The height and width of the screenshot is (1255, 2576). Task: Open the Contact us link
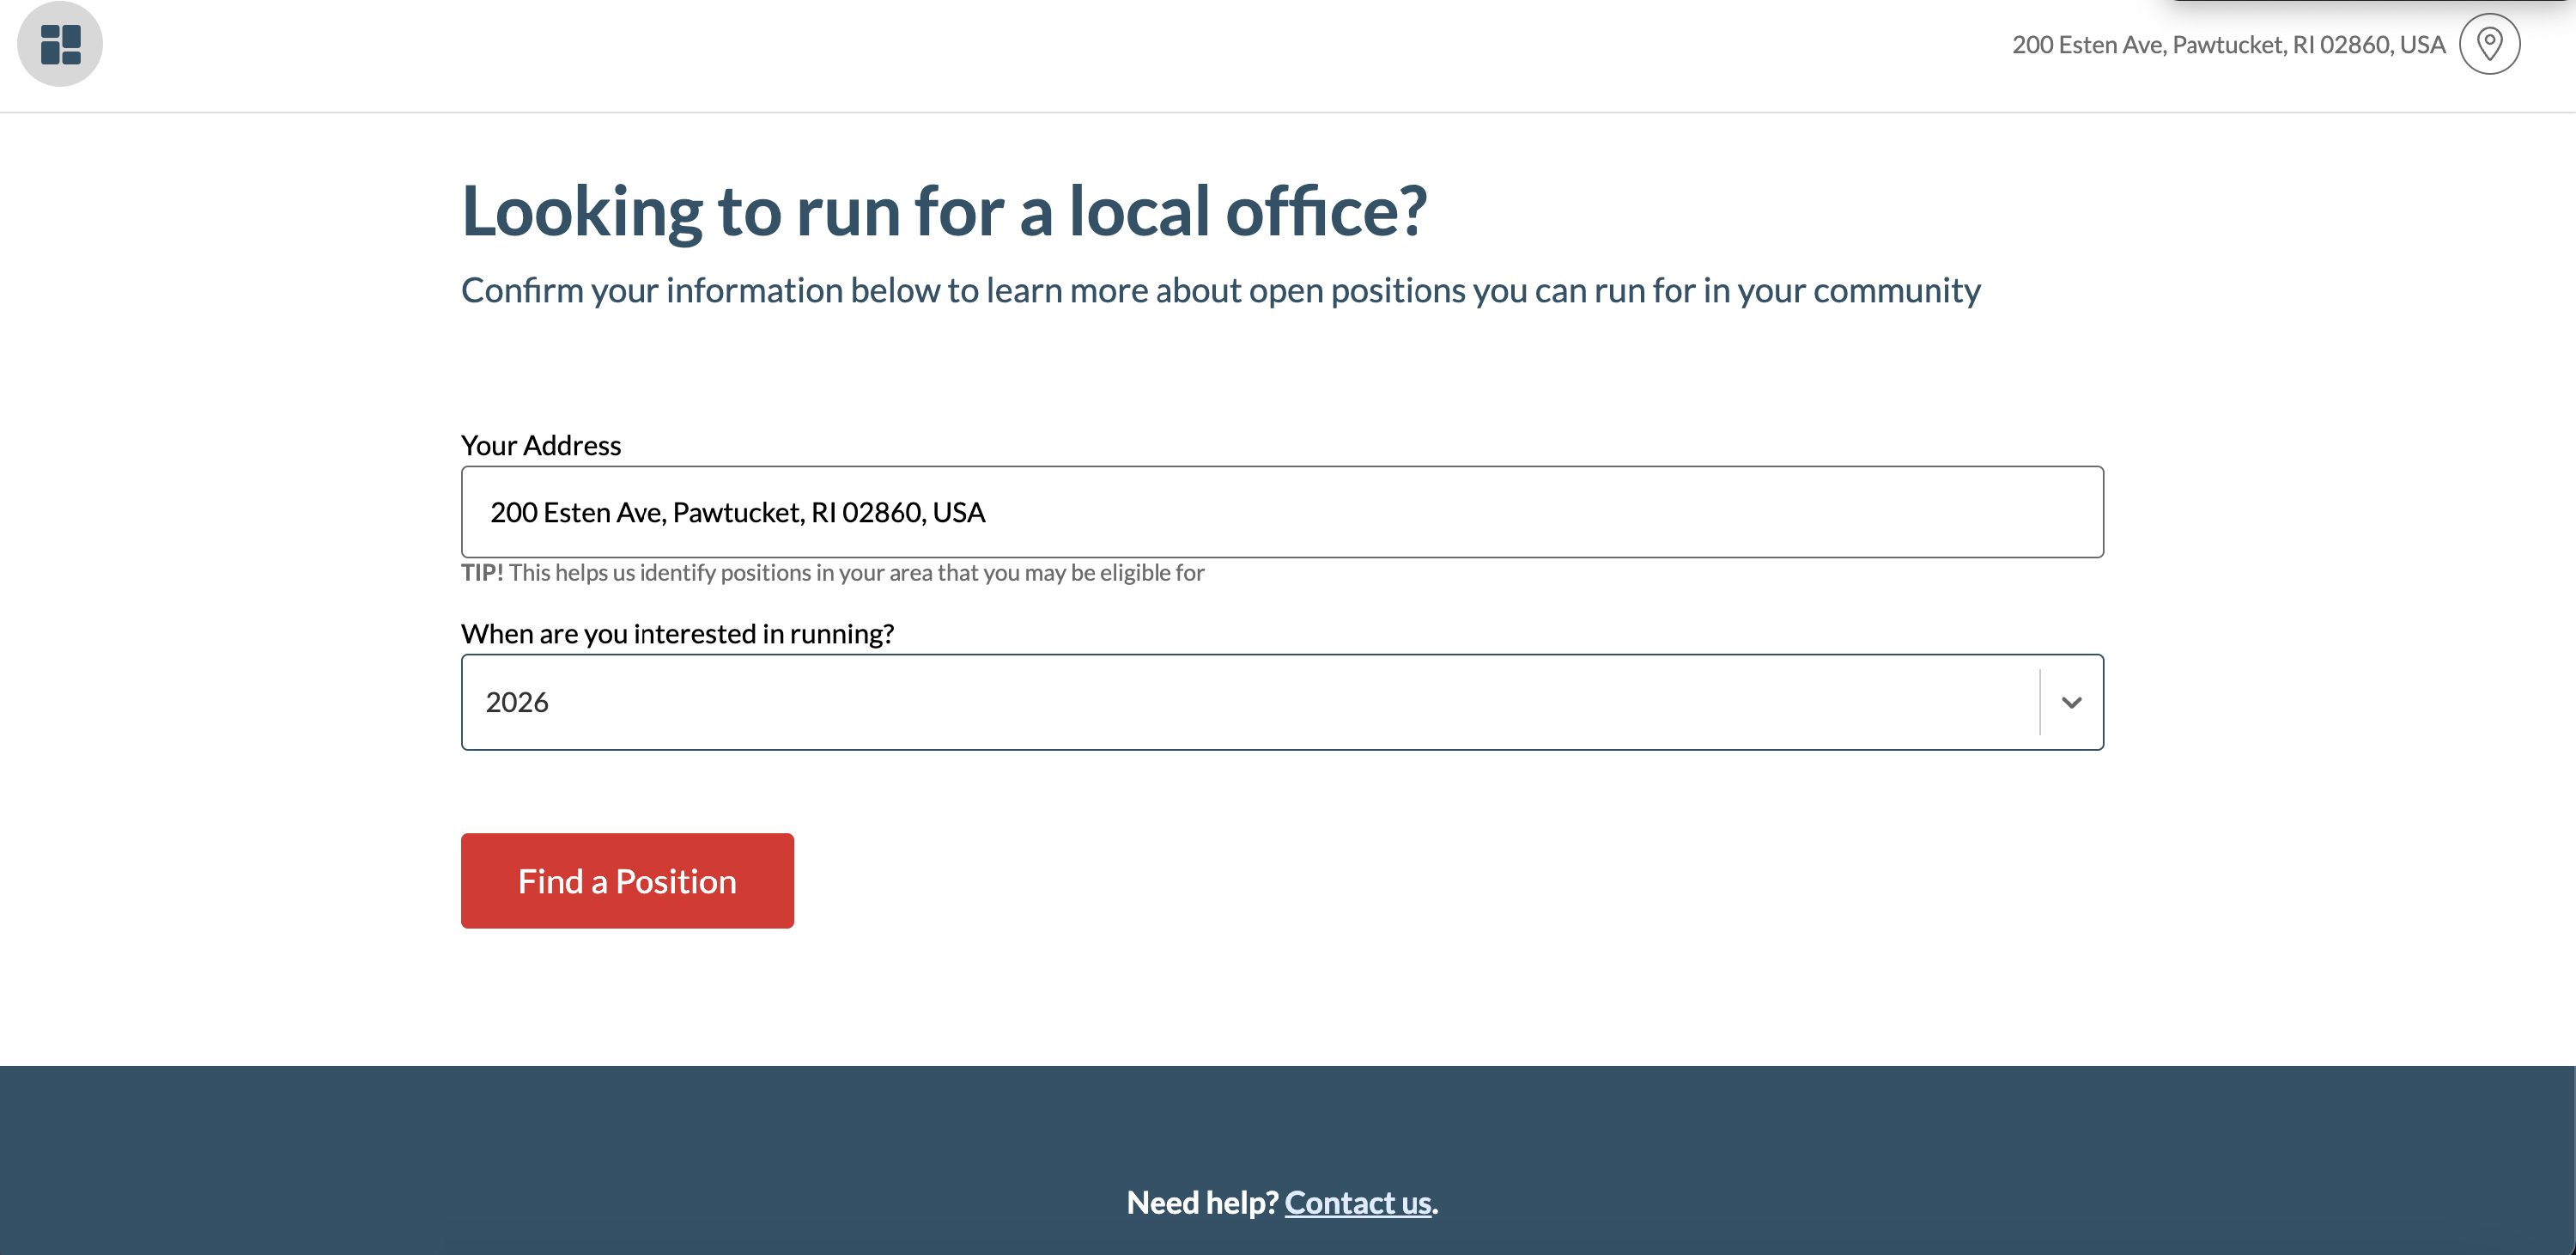tap(1357, 1202)
